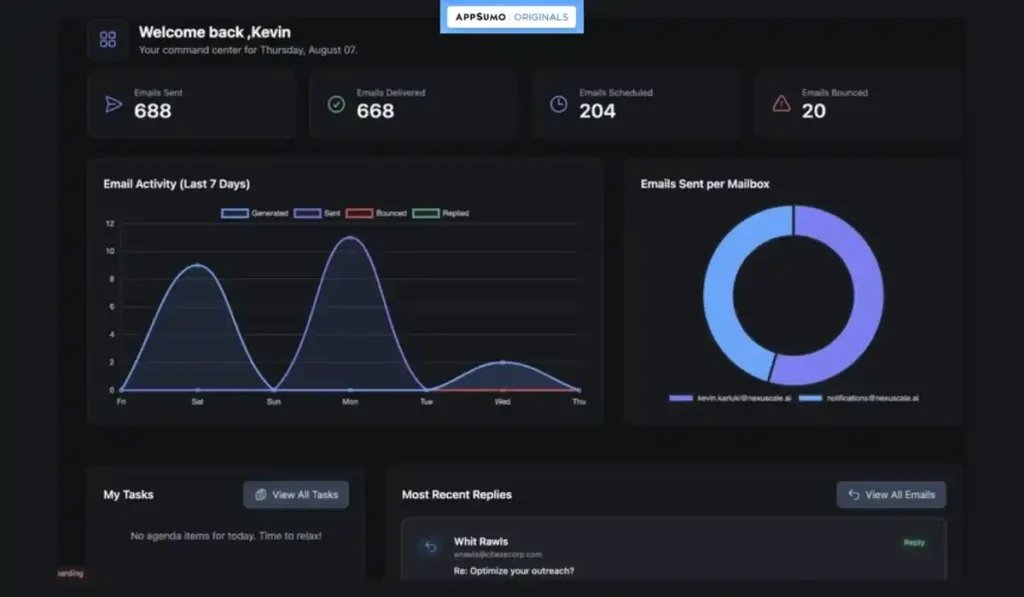Click the reply arrow icon beside Whit Rawls
Screen dimensions: 1024x597
pos(430,547)
